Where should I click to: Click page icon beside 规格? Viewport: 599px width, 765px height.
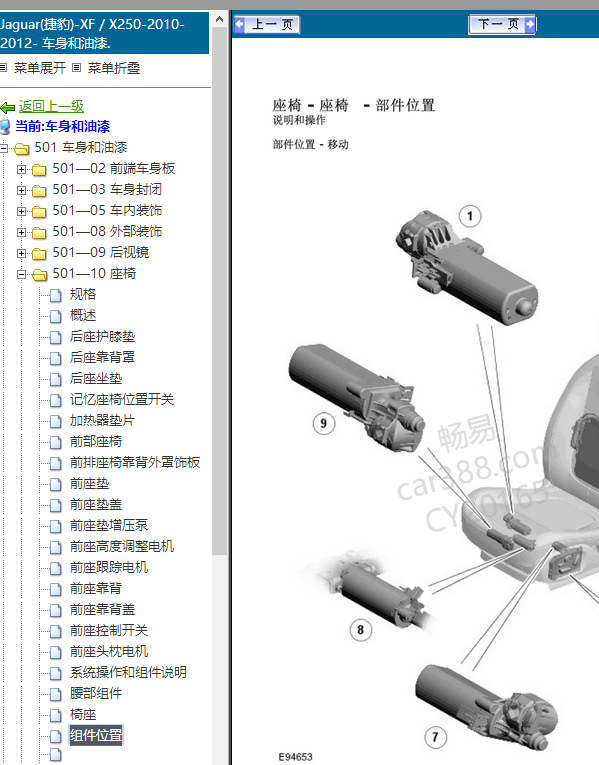click(x=56, y=296)
